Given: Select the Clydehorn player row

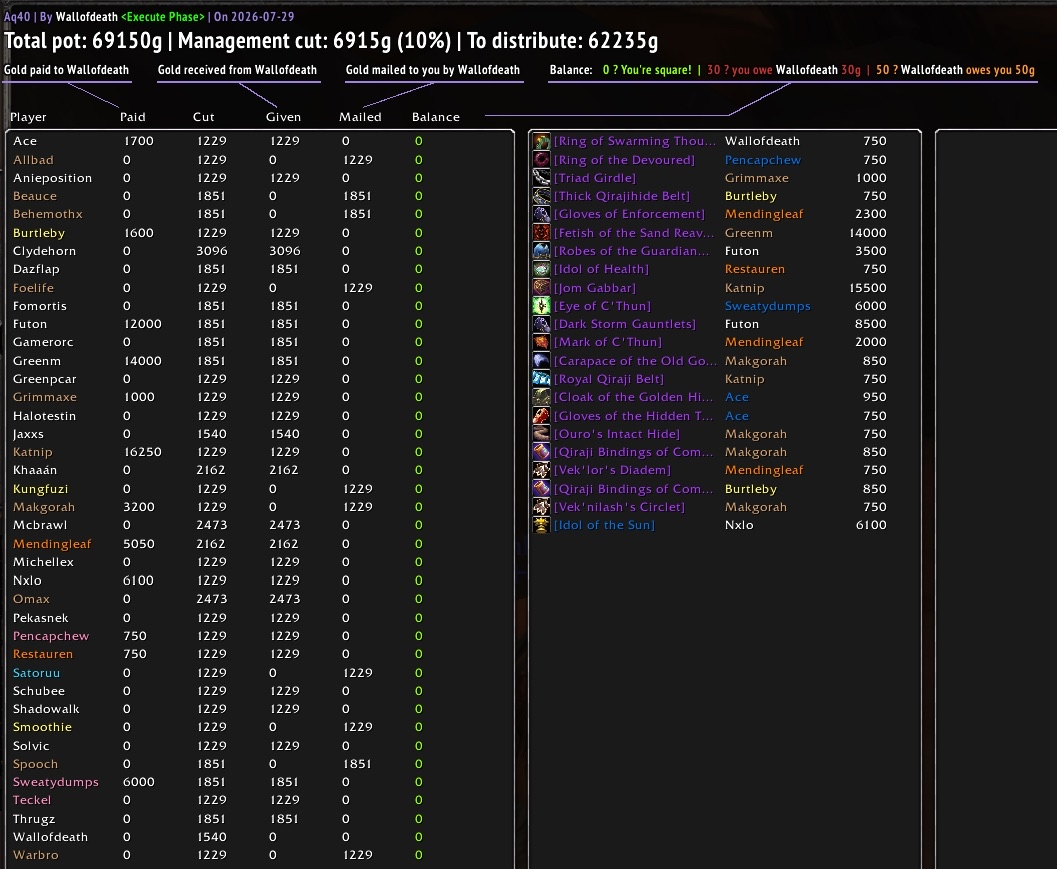Looking at the screenshot, I should point(260,251).
